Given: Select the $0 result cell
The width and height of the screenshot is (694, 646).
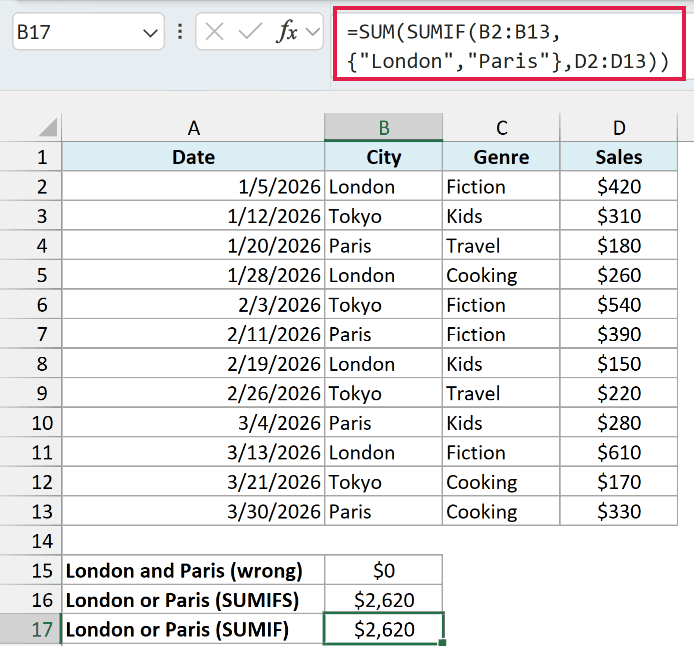Looking at the screenshot, I should 383,570.
